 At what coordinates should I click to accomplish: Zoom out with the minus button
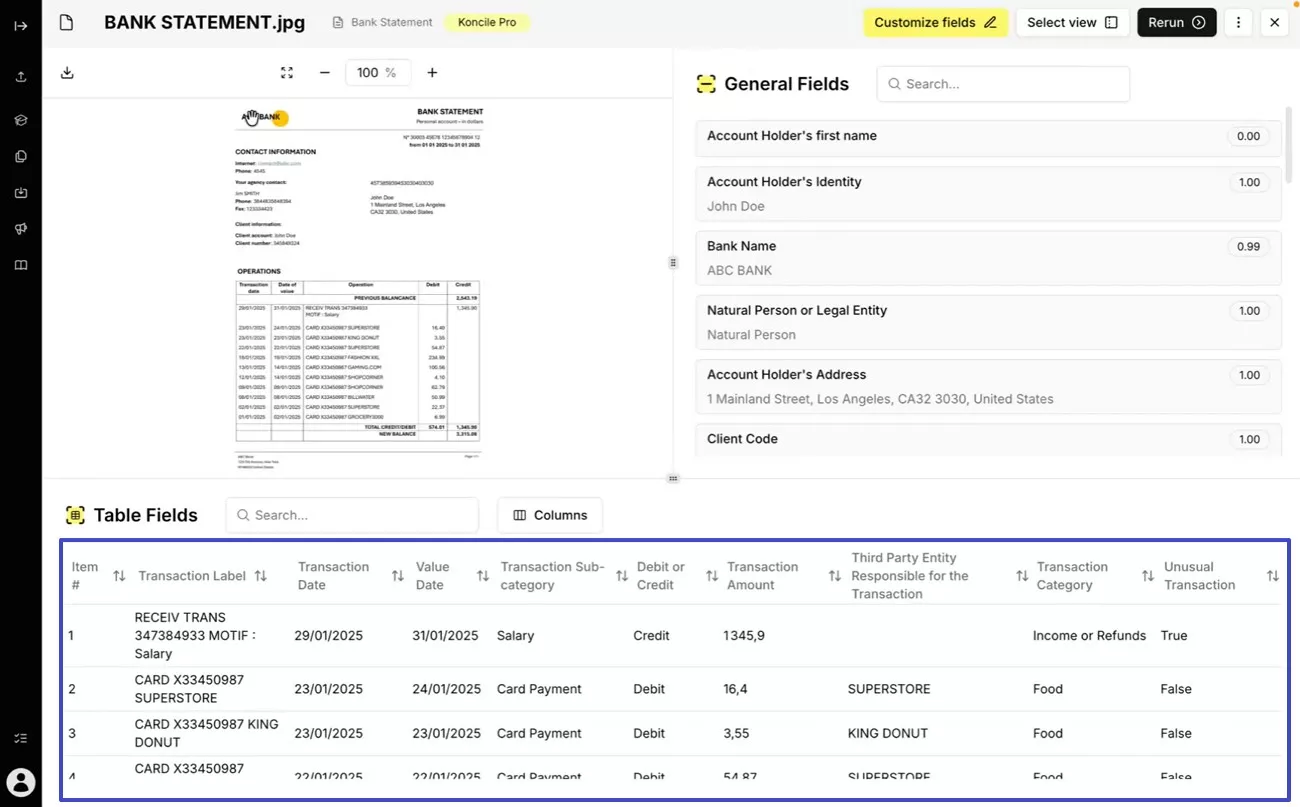[x=325, y=73]
